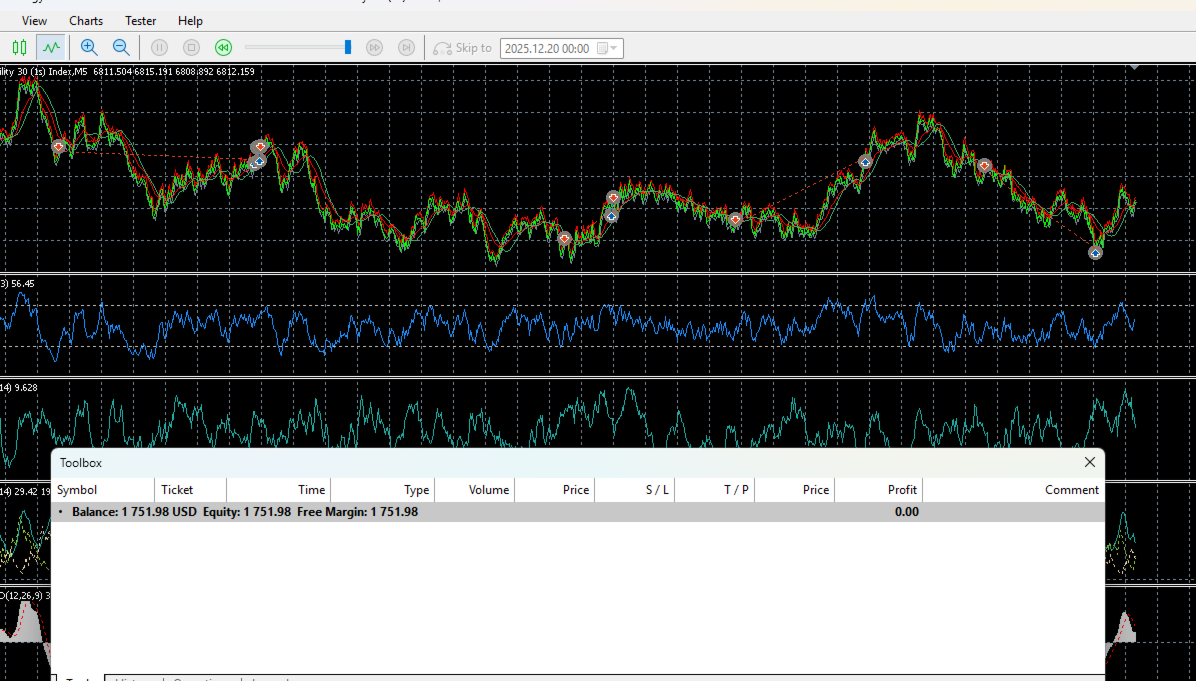Stop the visual testing run

191,47
